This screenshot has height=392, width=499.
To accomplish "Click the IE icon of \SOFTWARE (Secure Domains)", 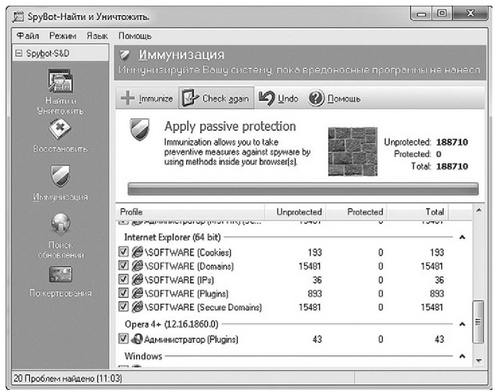I will (x=137, y=307).
